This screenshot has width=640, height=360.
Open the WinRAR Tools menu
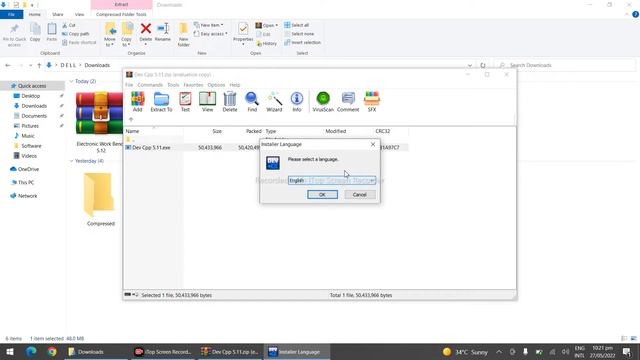click(173, 85)
